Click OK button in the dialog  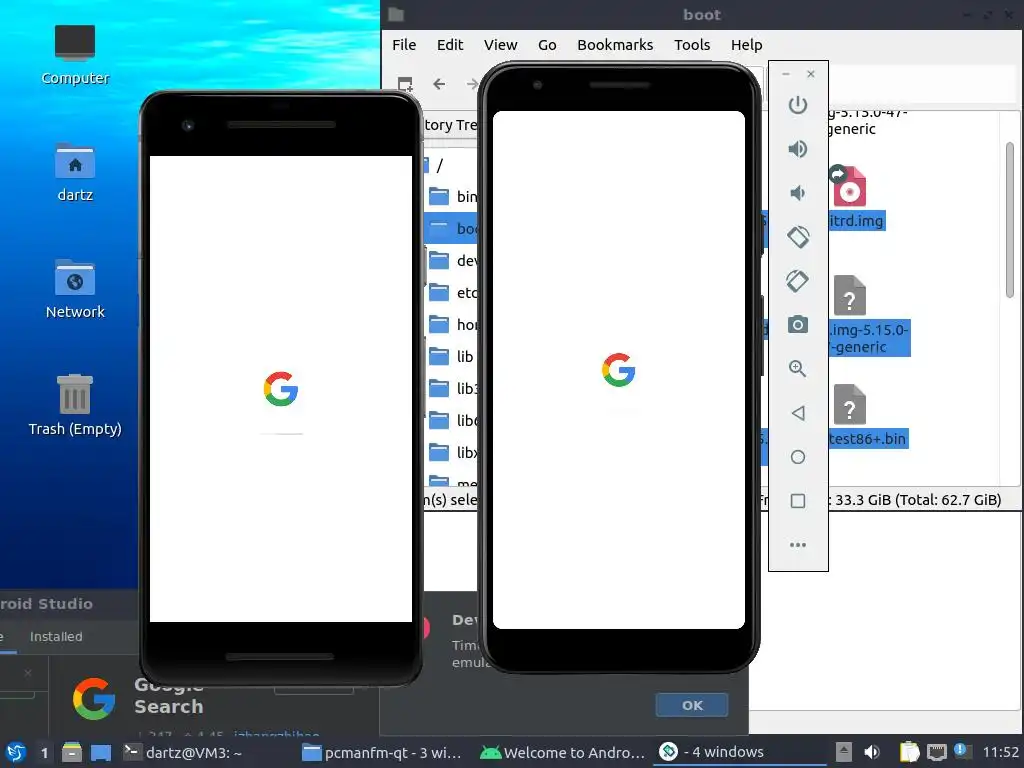[x=692, y=705]
